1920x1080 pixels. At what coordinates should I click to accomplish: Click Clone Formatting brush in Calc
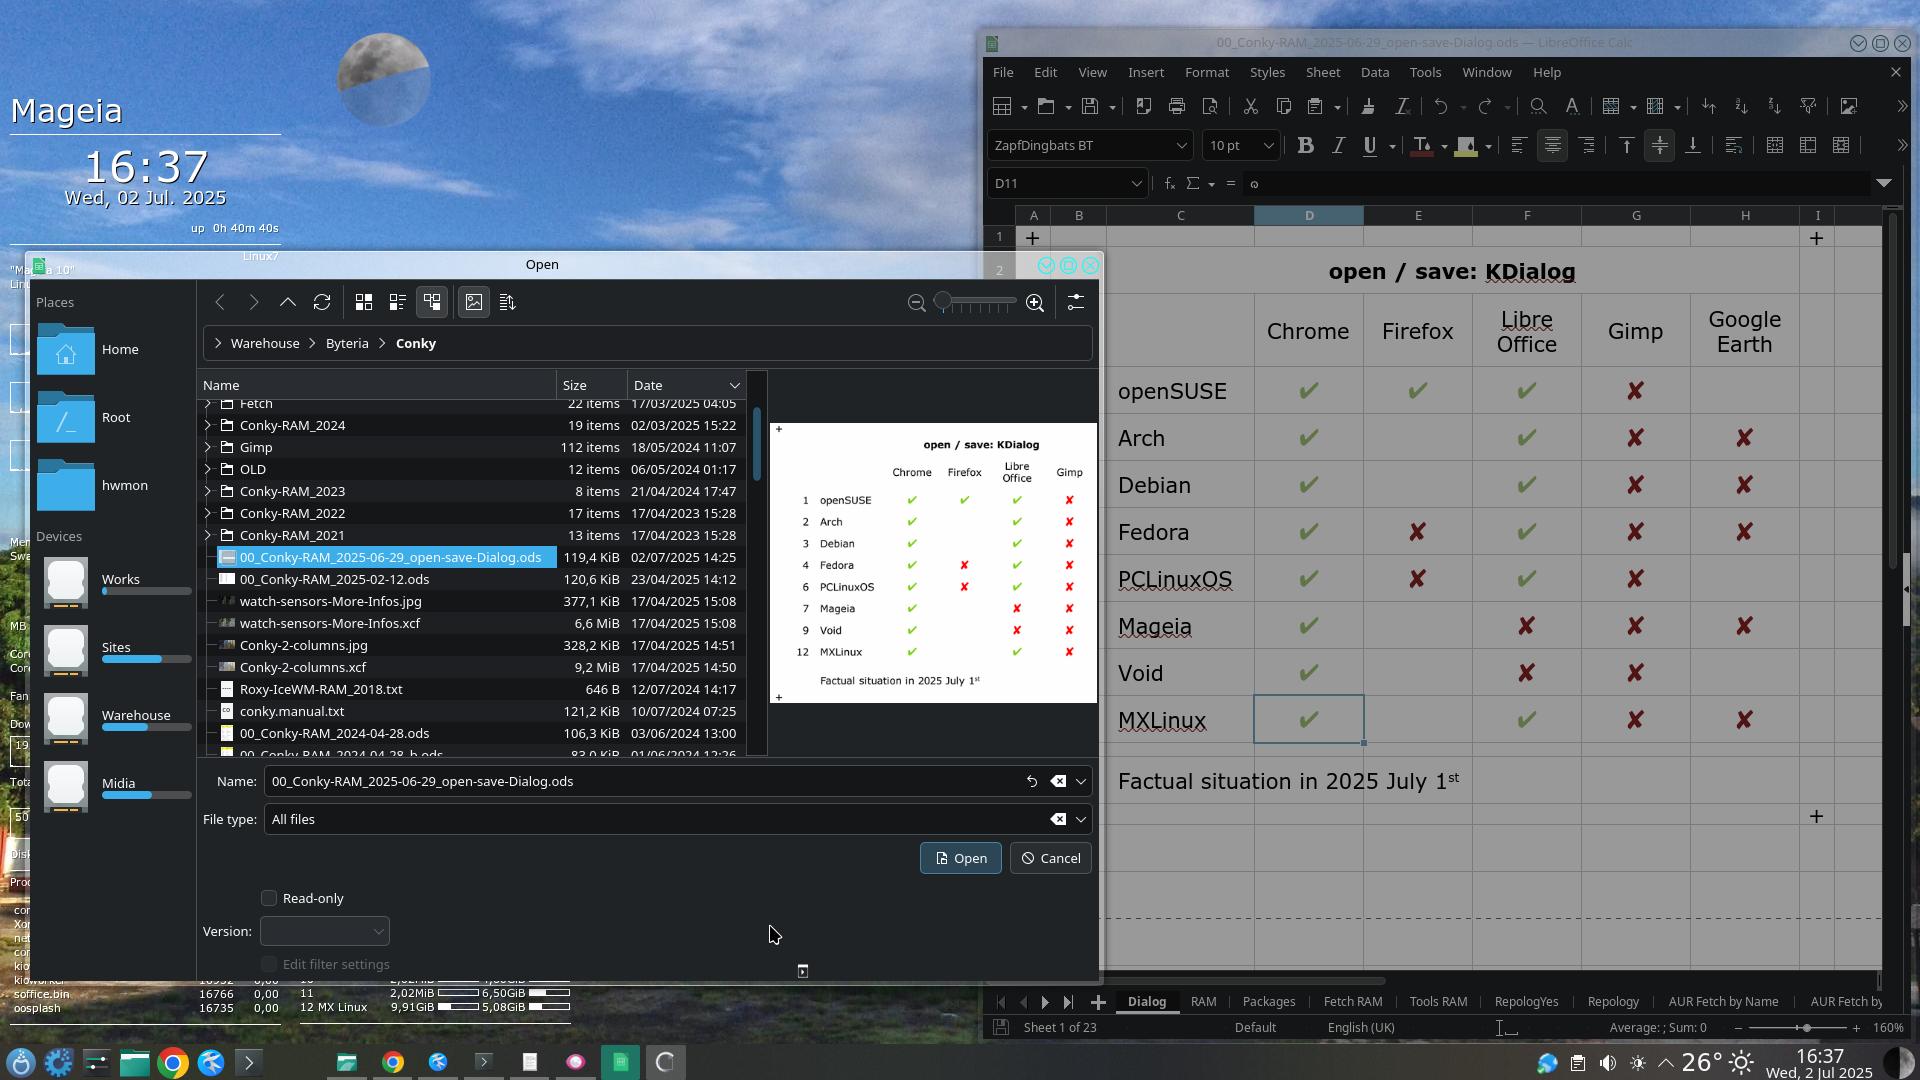pos(1368,106)
